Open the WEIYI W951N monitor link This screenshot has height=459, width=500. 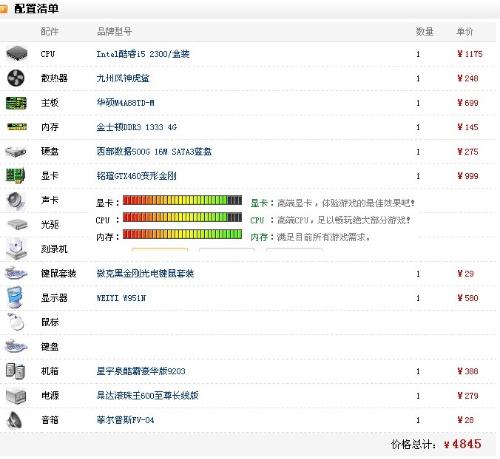coord(121,298)
